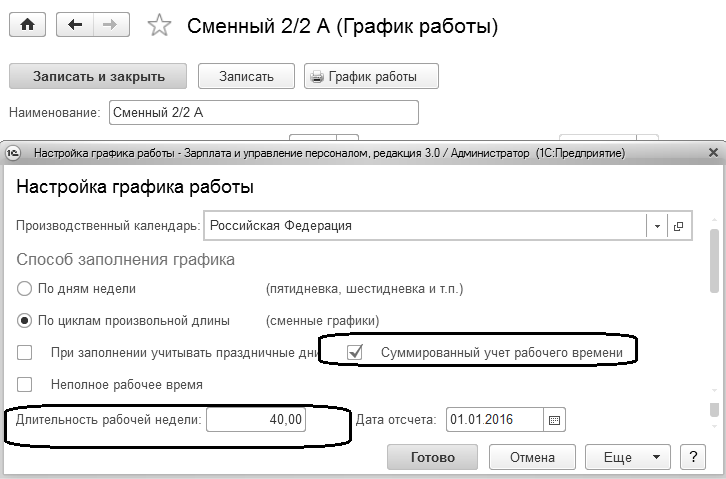Expand the Производственный календарь dropdown arrow
Screen dimensions: 726x479
pyautogui.click(x=657, y=226)
